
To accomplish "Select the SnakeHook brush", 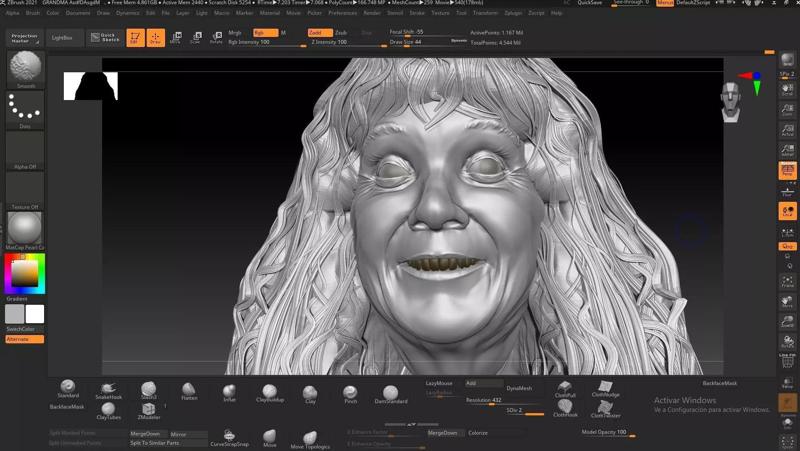I will 108,390.
